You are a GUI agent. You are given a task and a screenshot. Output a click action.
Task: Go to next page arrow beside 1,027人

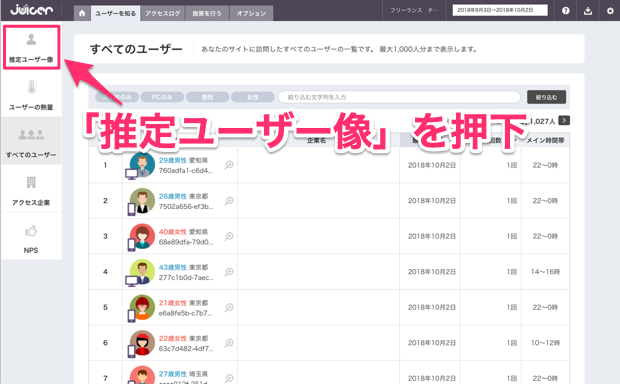[564, 121]
